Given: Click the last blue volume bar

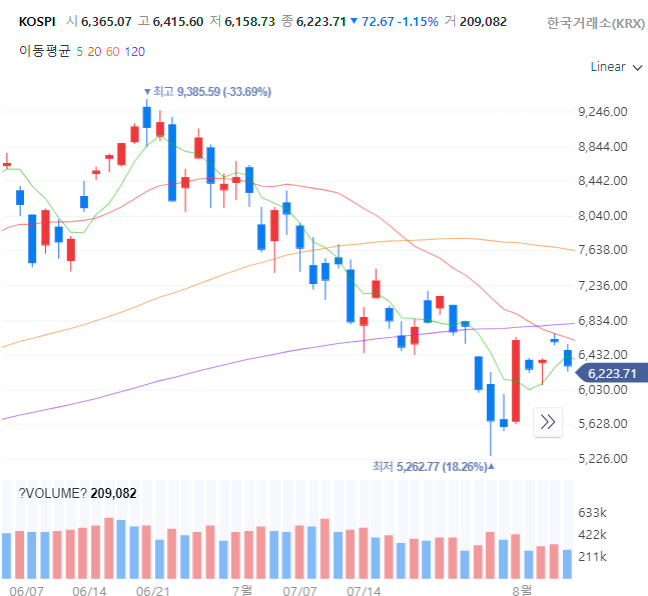Looking at the screenshot, I should (x=567, y=564).
